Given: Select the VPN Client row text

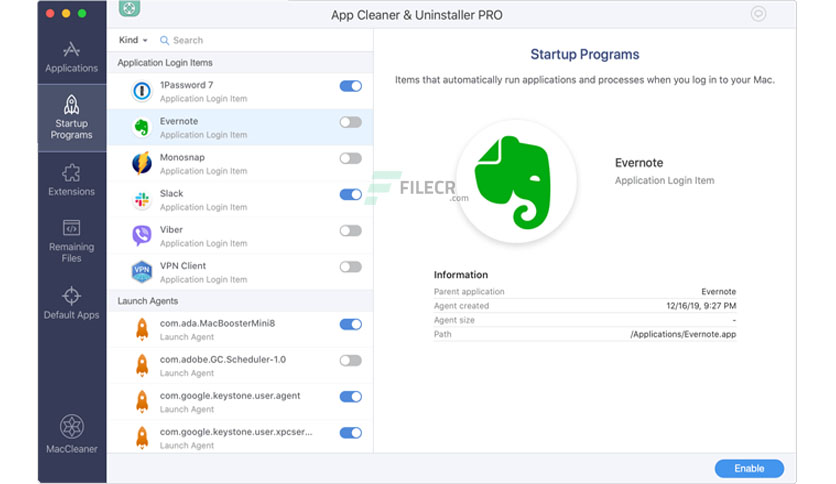Looking at the screenshot, I should click(183, 266).
